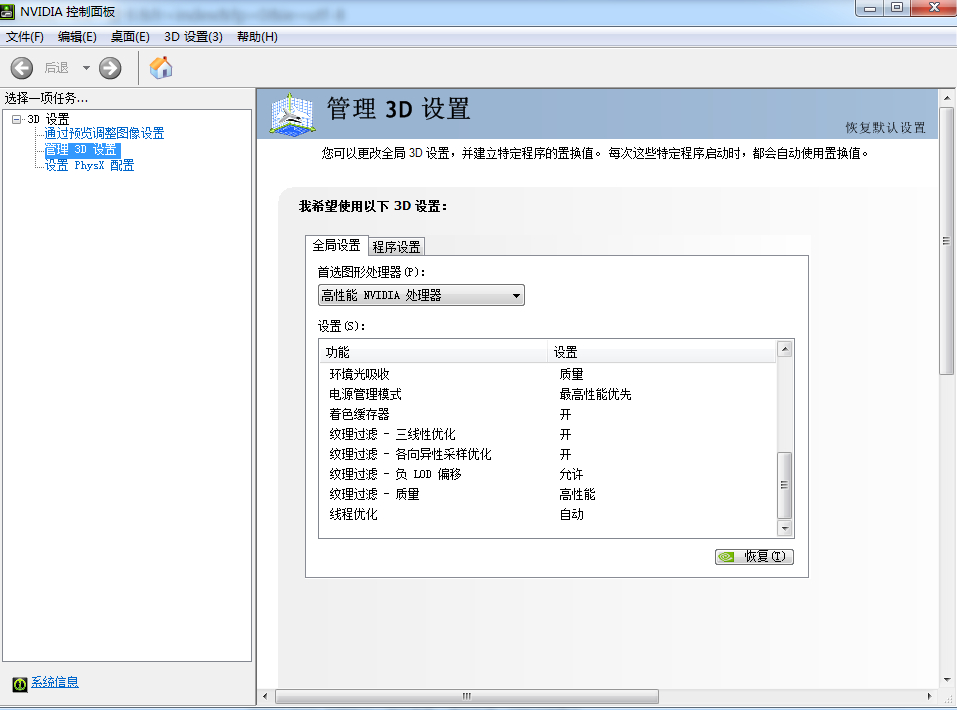957x710 pixels.
Task: Select the 纹理过滤 - 质量 row
Action: coord(547,494)
